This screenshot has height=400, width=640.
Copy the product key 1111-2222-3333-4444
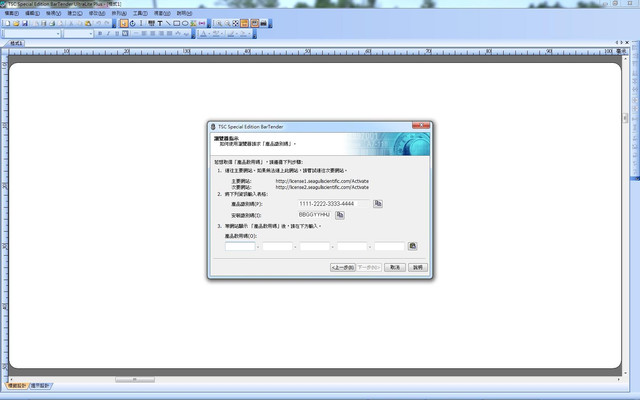click(378, 203)
